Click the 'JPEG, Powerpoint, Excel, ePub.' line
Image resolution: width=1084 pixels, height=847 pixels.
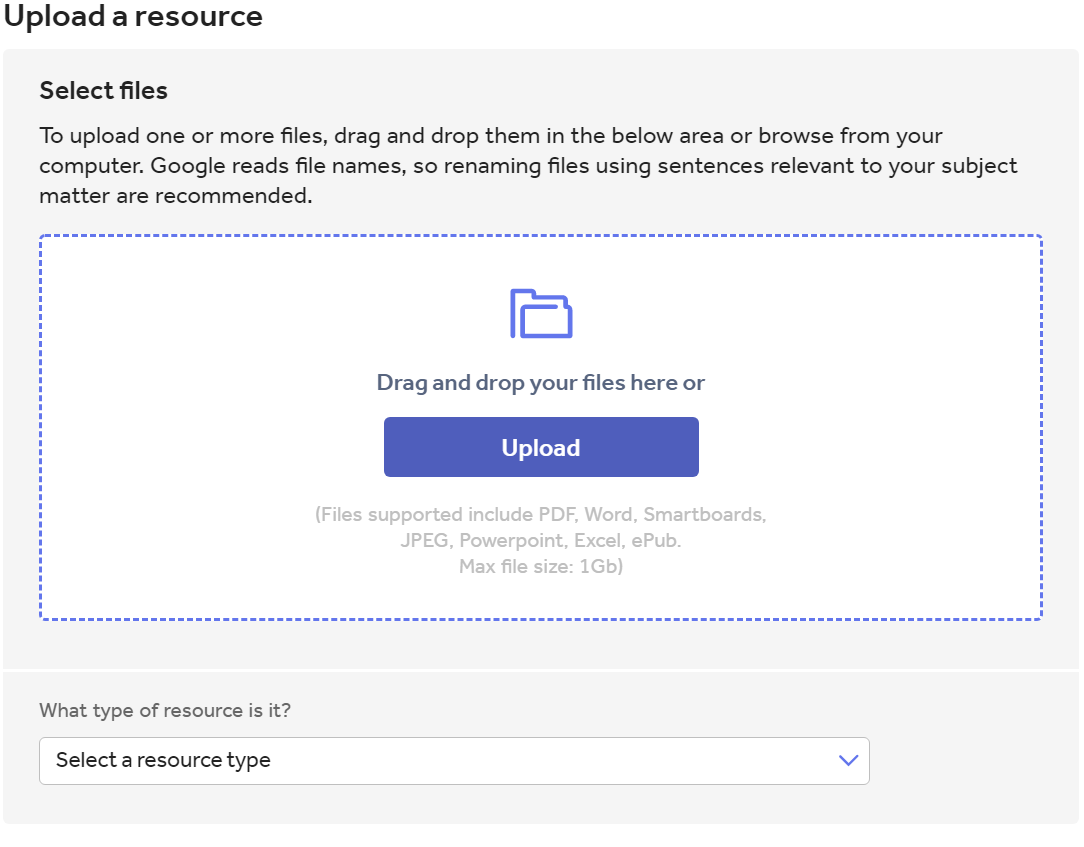coord(541,541)
